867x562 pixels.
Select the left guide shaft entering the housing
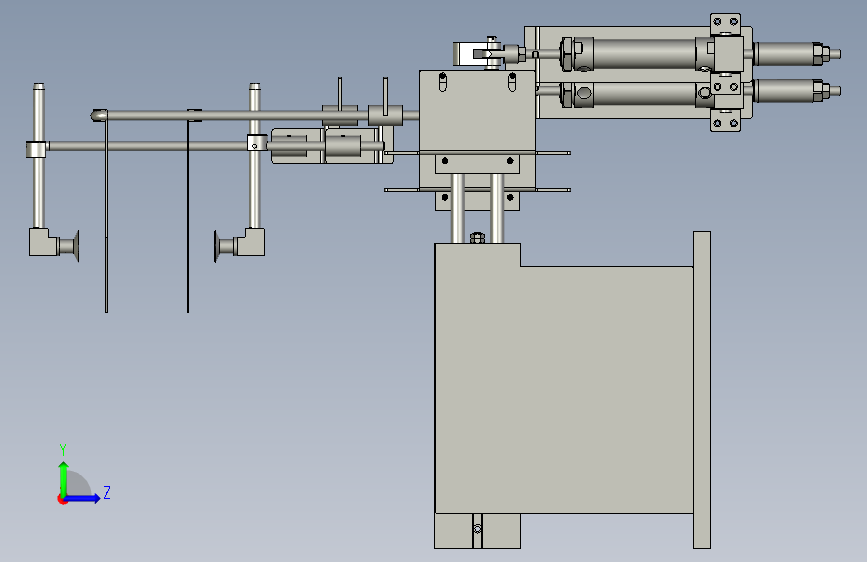(x=458, y=209)
